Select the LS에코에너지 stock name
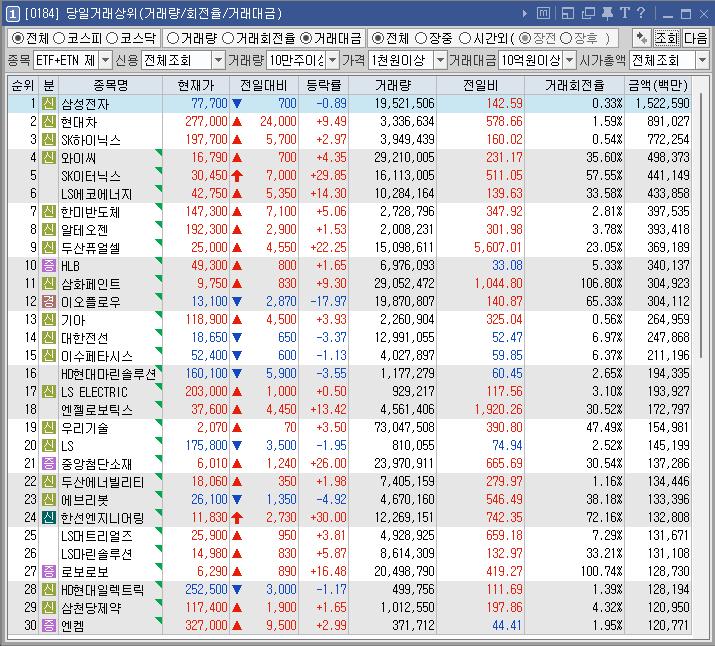 pyautogui.click(x=97, y=194)
